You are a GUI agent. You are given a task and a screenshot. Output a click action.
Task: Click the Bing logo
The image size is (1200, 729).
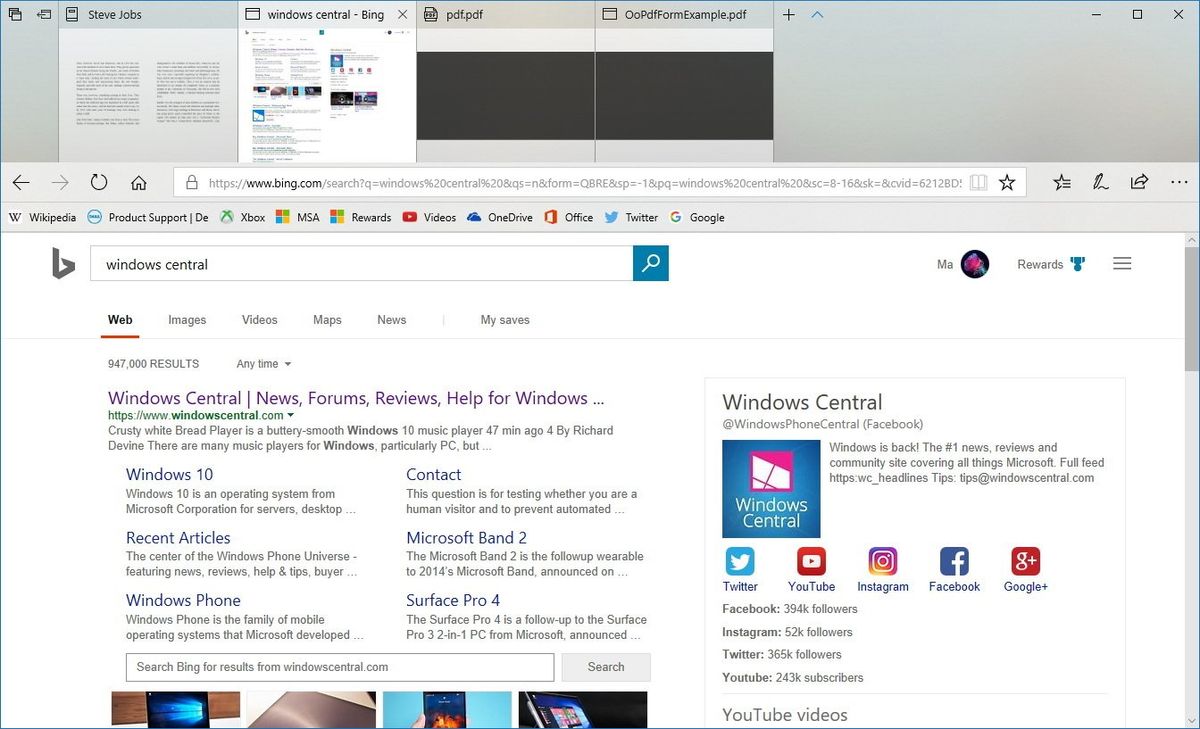(62, 263)
